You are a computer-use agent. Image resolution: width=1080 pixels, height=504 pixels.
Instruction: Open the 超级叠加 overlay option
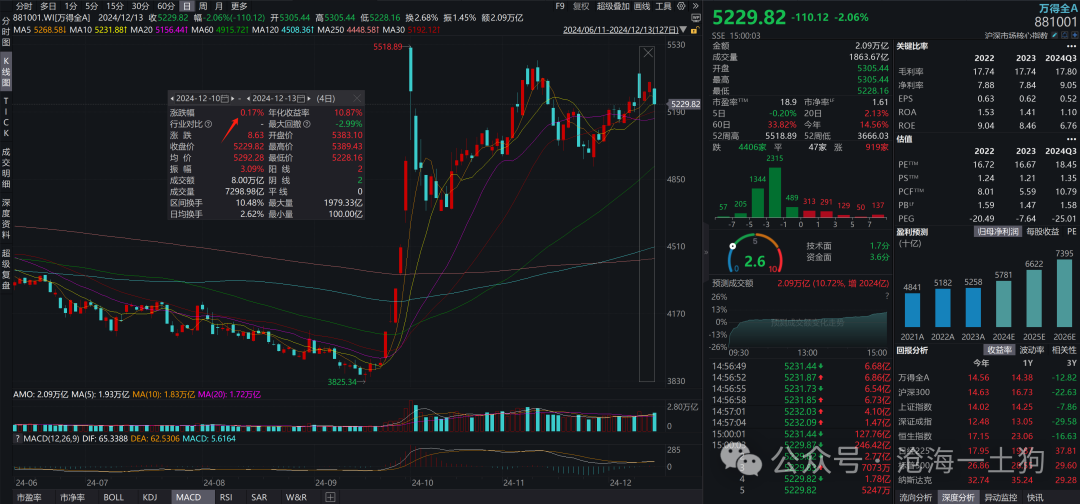pyautogui.click(x=613, y=6)
